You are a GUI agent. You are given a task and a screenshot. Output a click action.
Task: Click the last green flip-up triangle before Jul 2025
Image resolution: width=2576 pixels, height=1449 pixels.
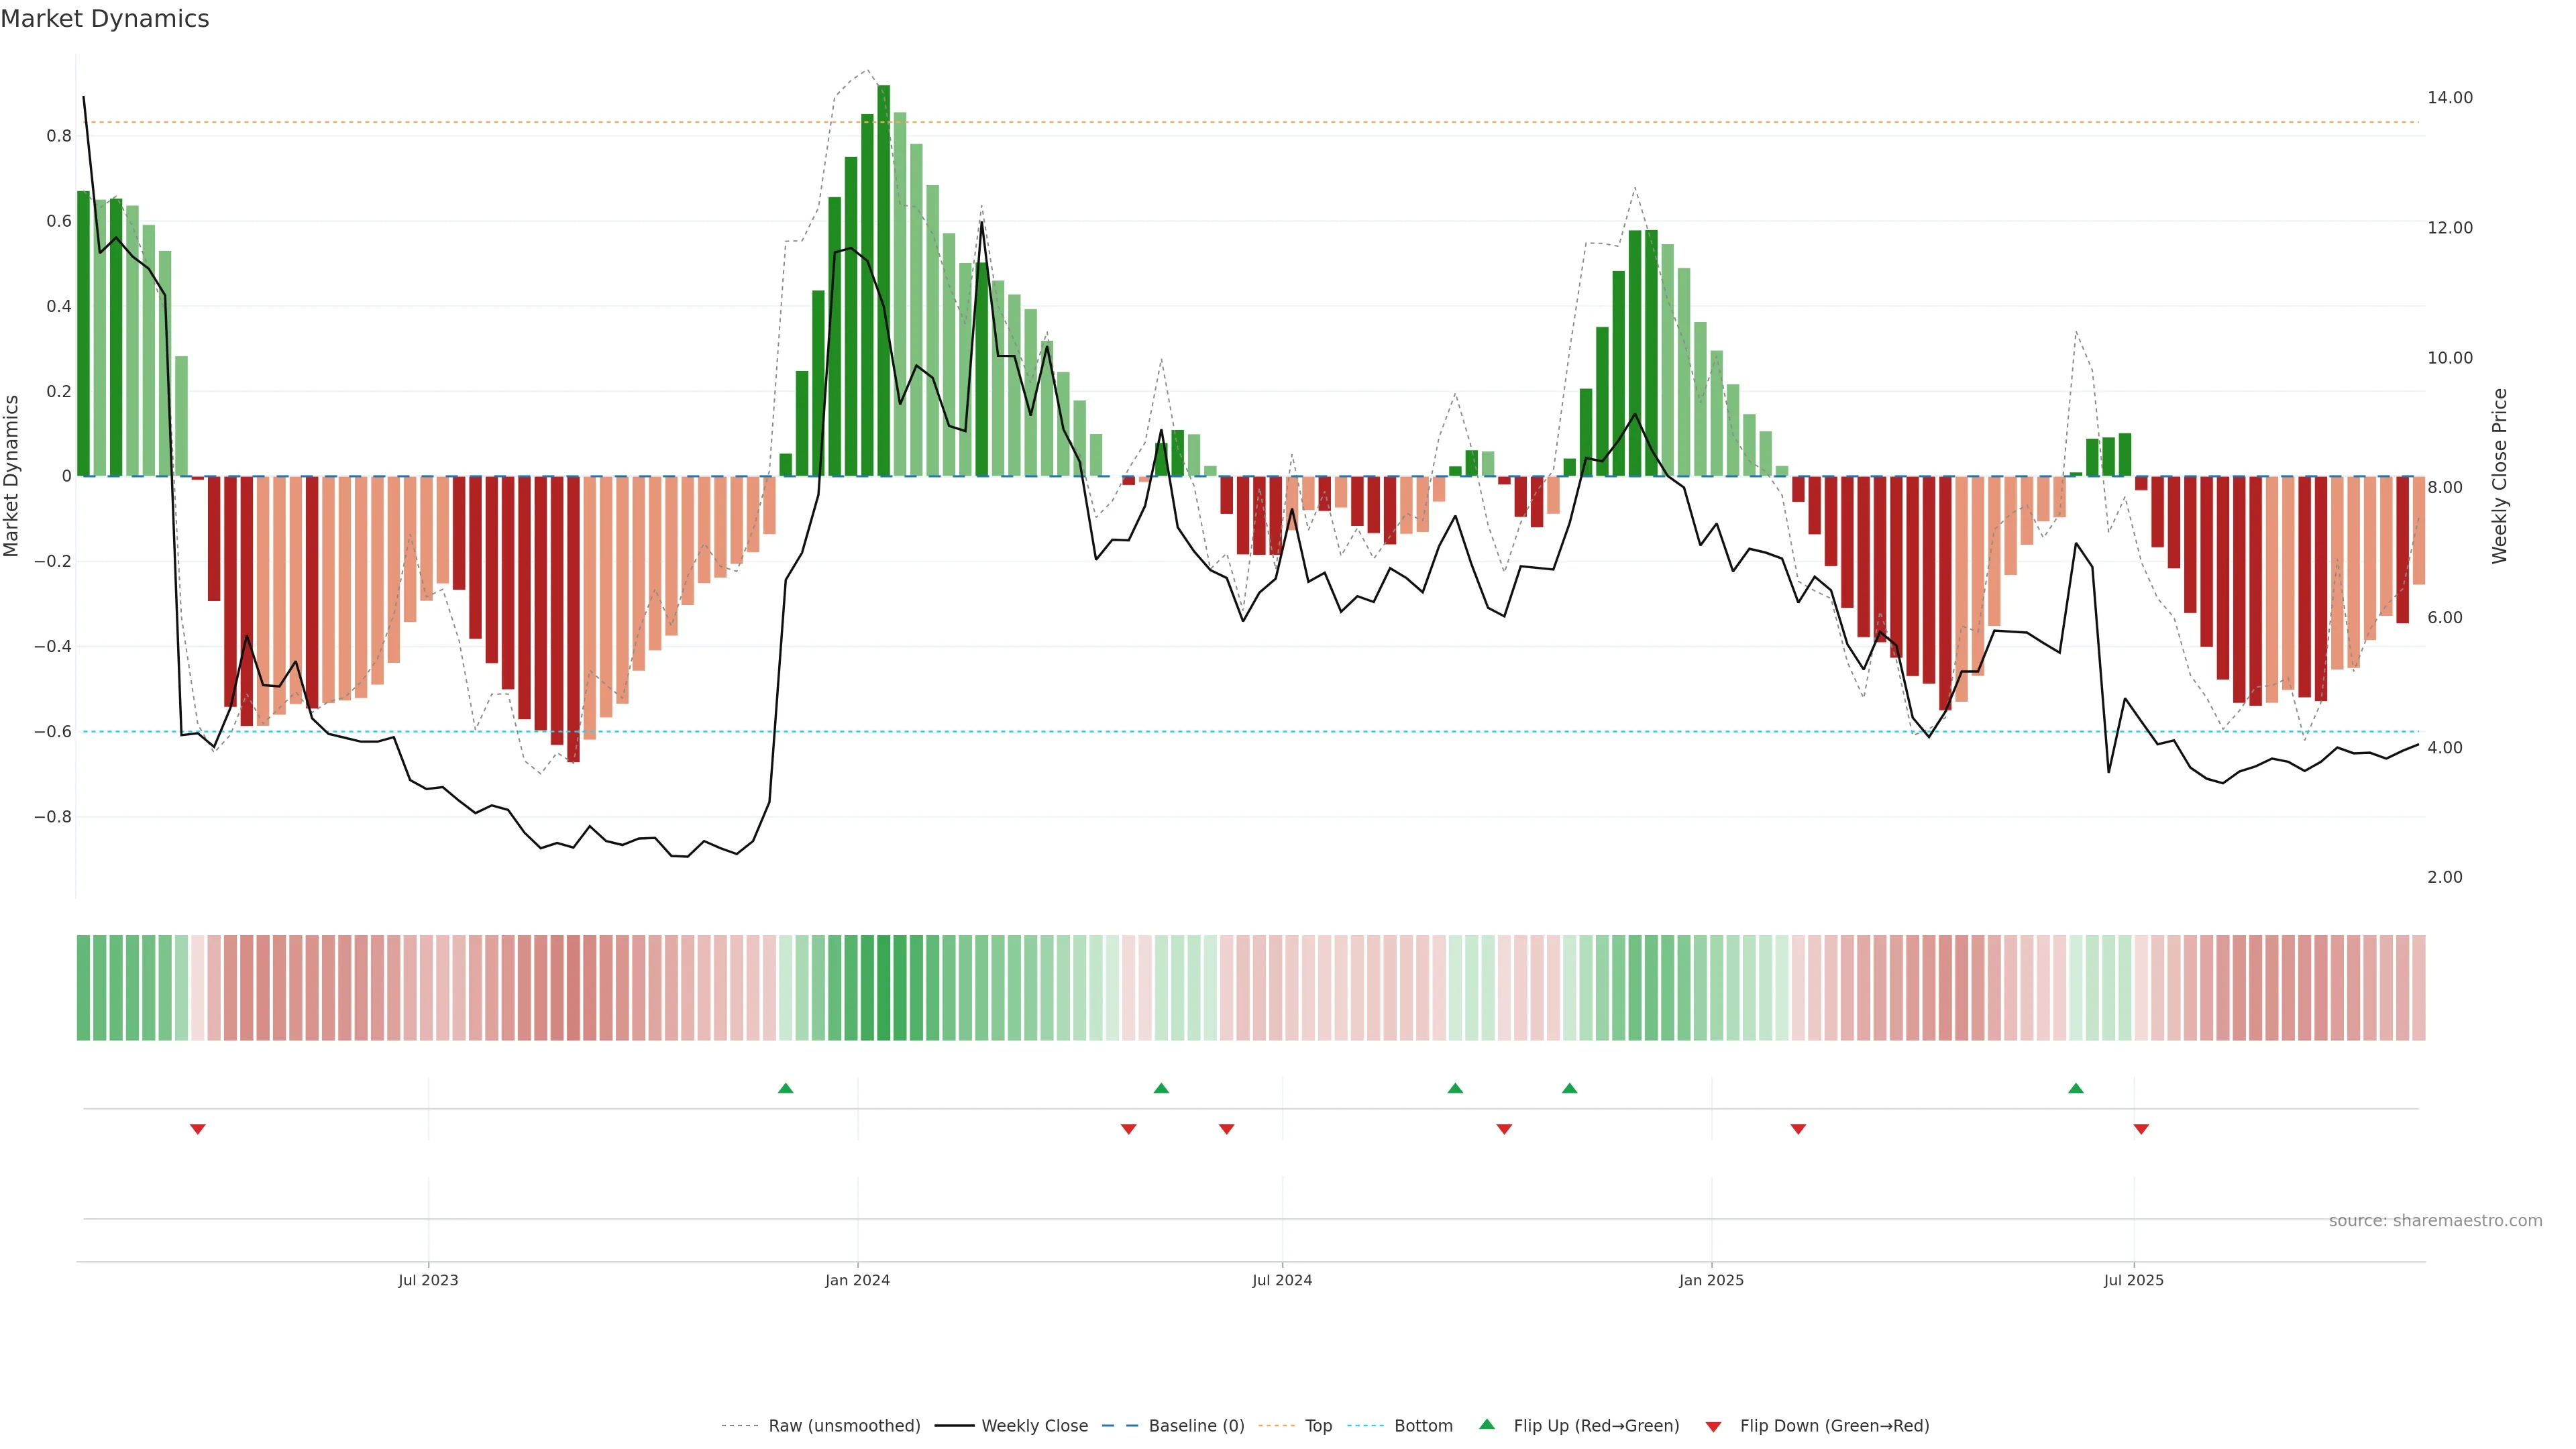2076,1088
